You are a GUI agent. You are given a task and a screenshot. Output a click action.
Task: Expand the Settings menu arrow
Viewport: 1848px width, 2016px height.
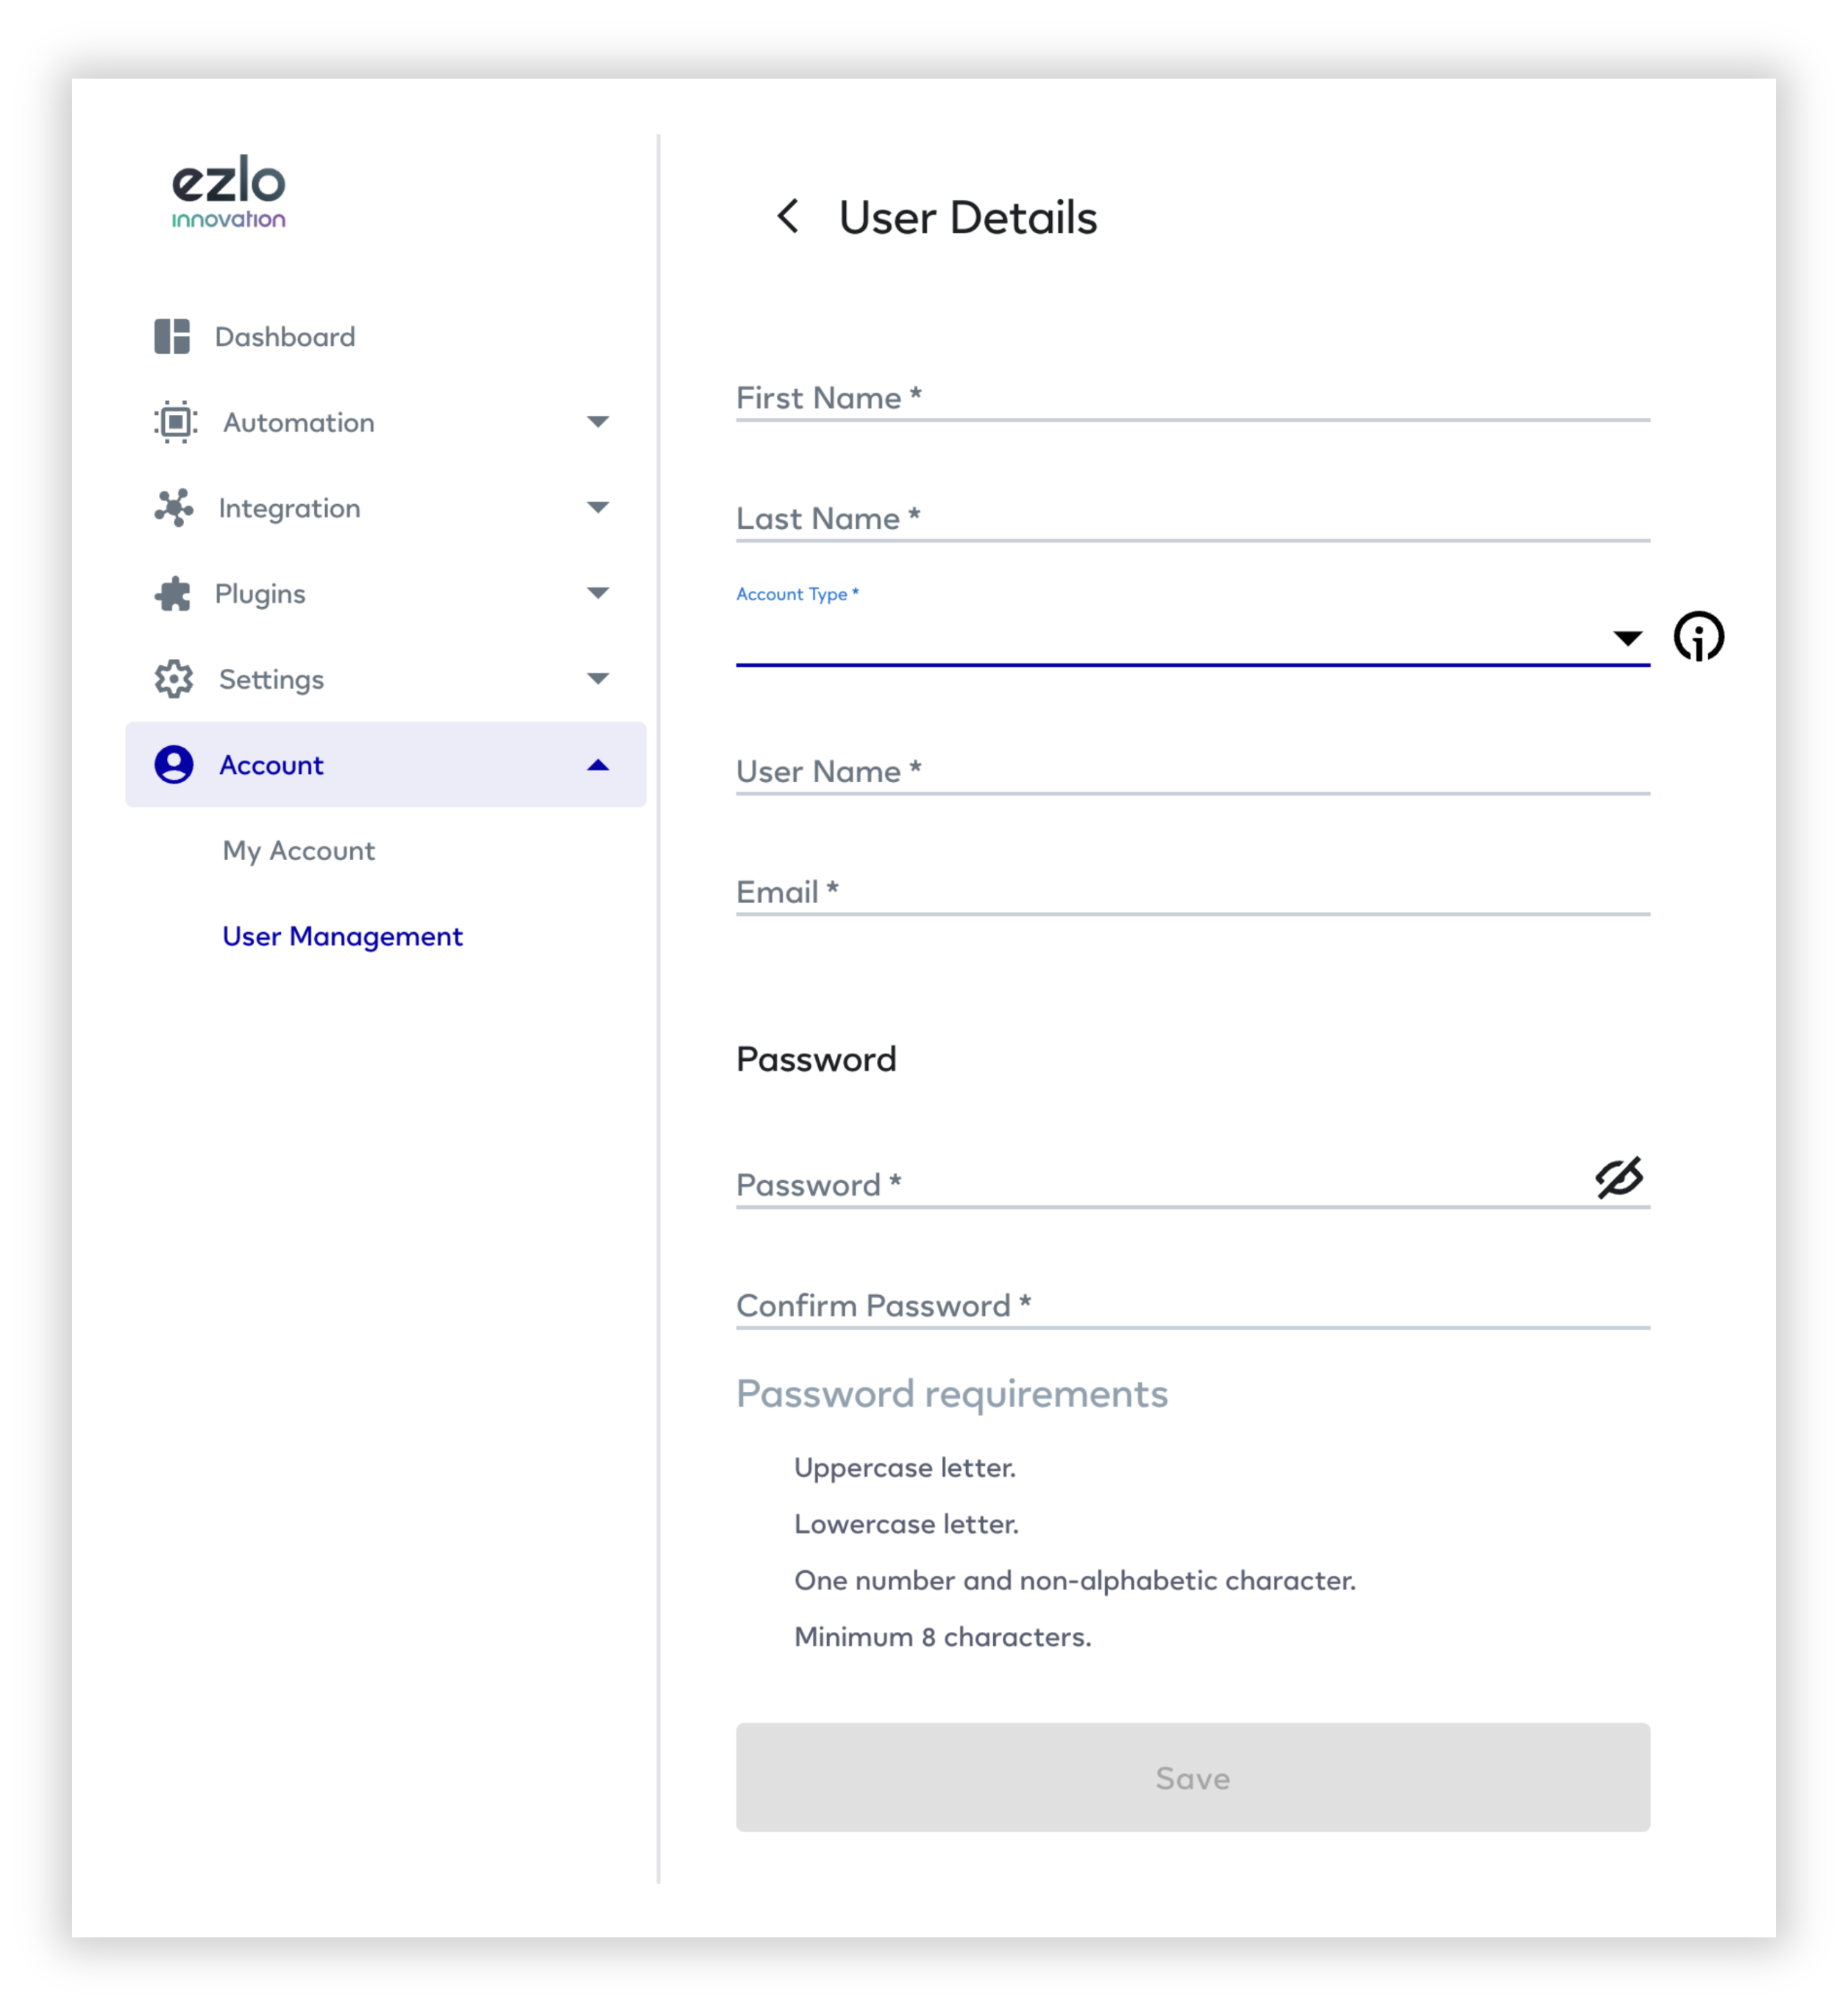click(x=598, y=679)
